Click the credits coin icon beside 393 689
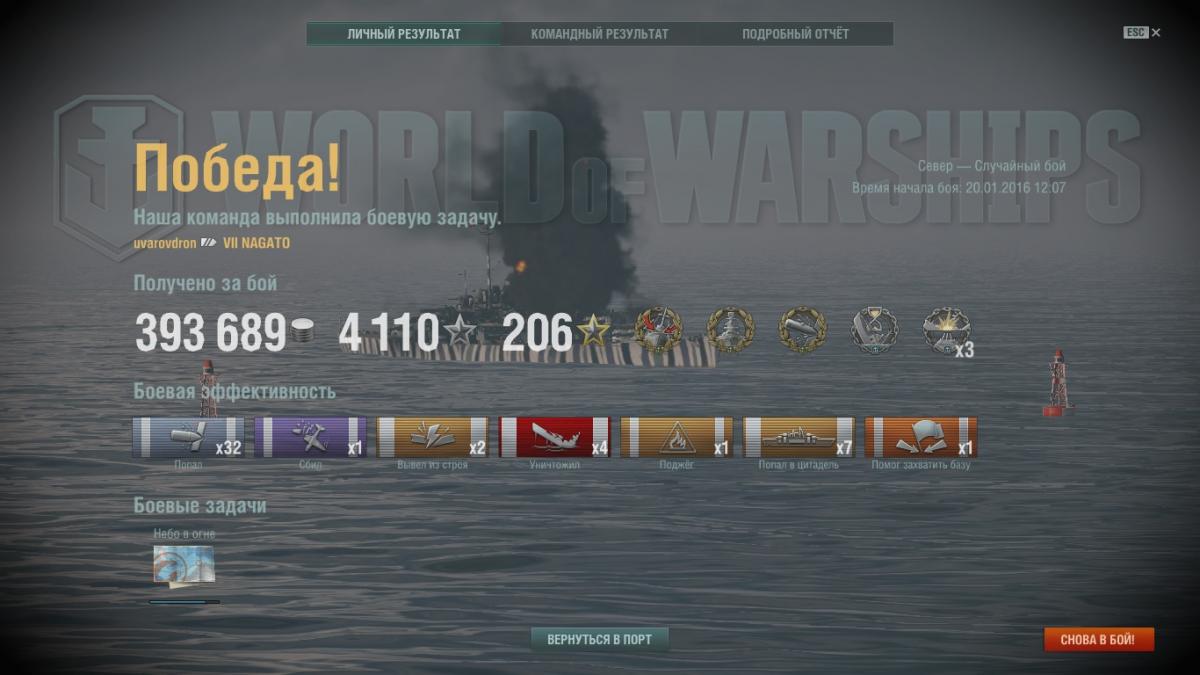This screenshot has width=1200, height=675. coord(301,331)
